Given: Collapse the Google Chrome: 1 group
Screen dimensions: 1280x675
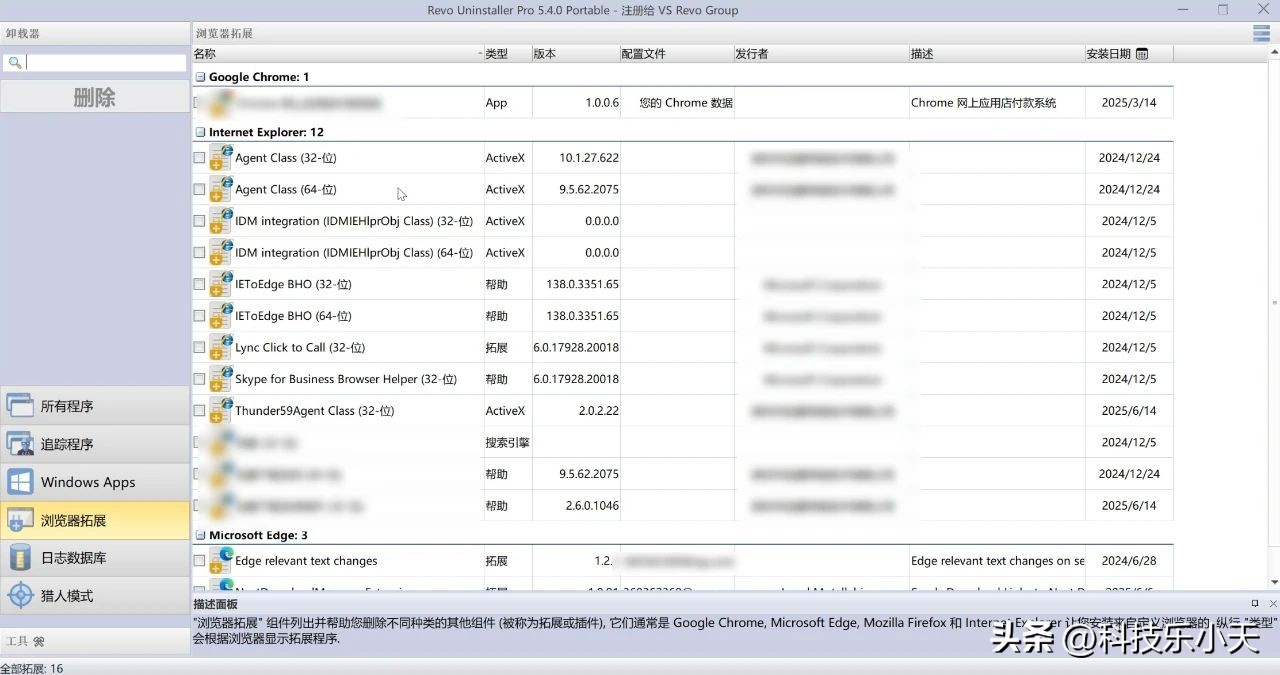Looking at the screenshot, I should tap(199, 76).
